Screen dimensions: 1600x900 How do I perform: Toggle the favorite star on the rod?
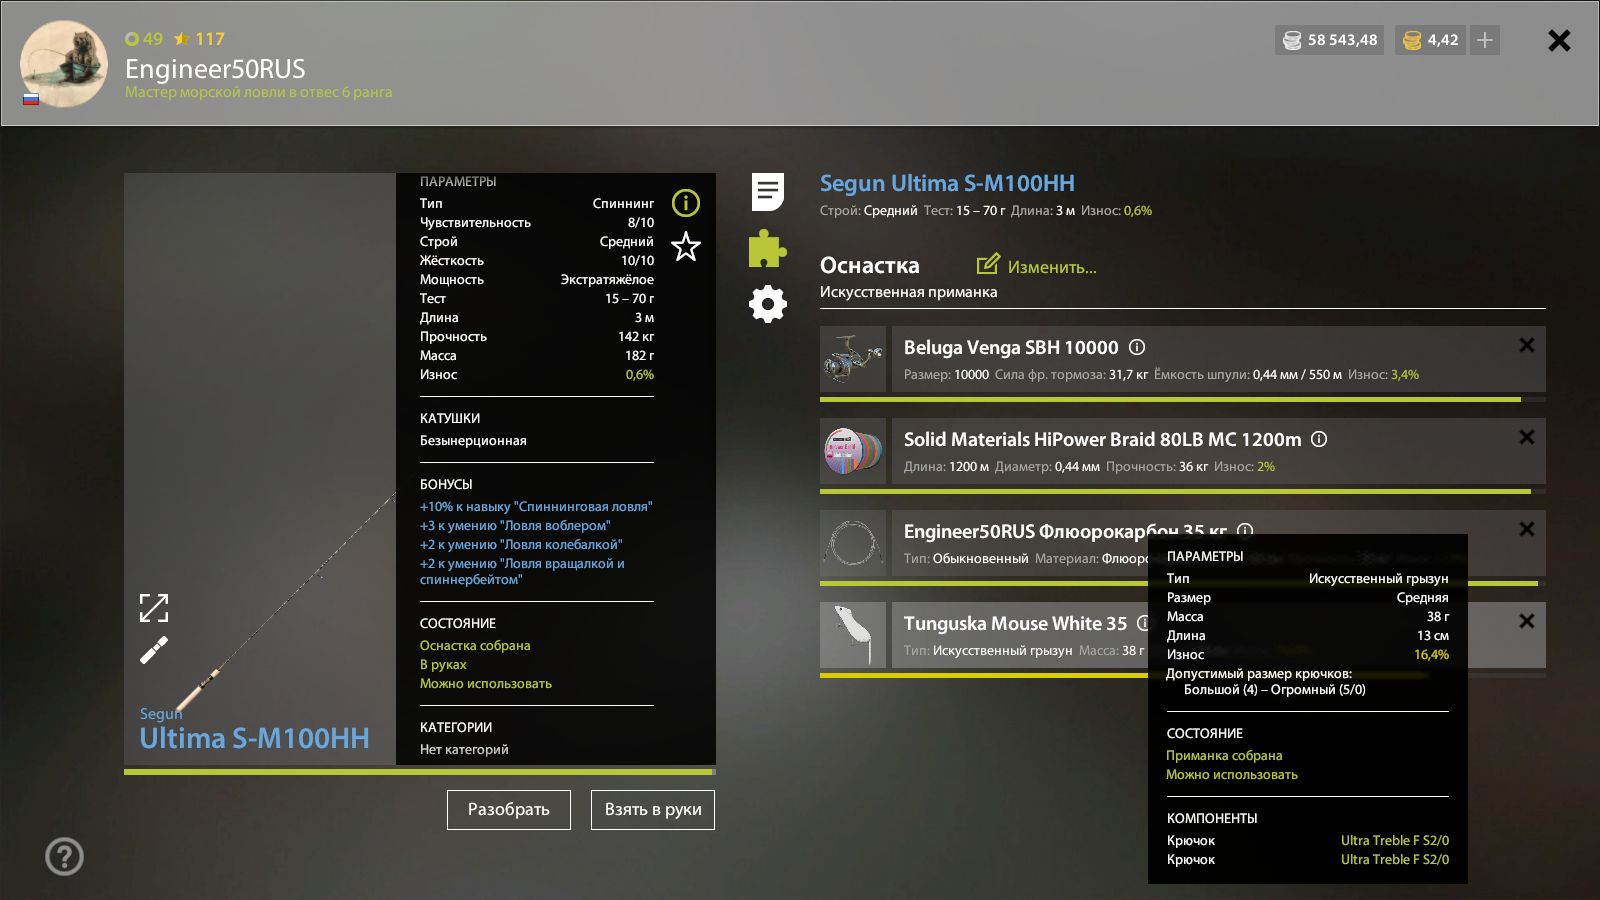click(686, 246)
